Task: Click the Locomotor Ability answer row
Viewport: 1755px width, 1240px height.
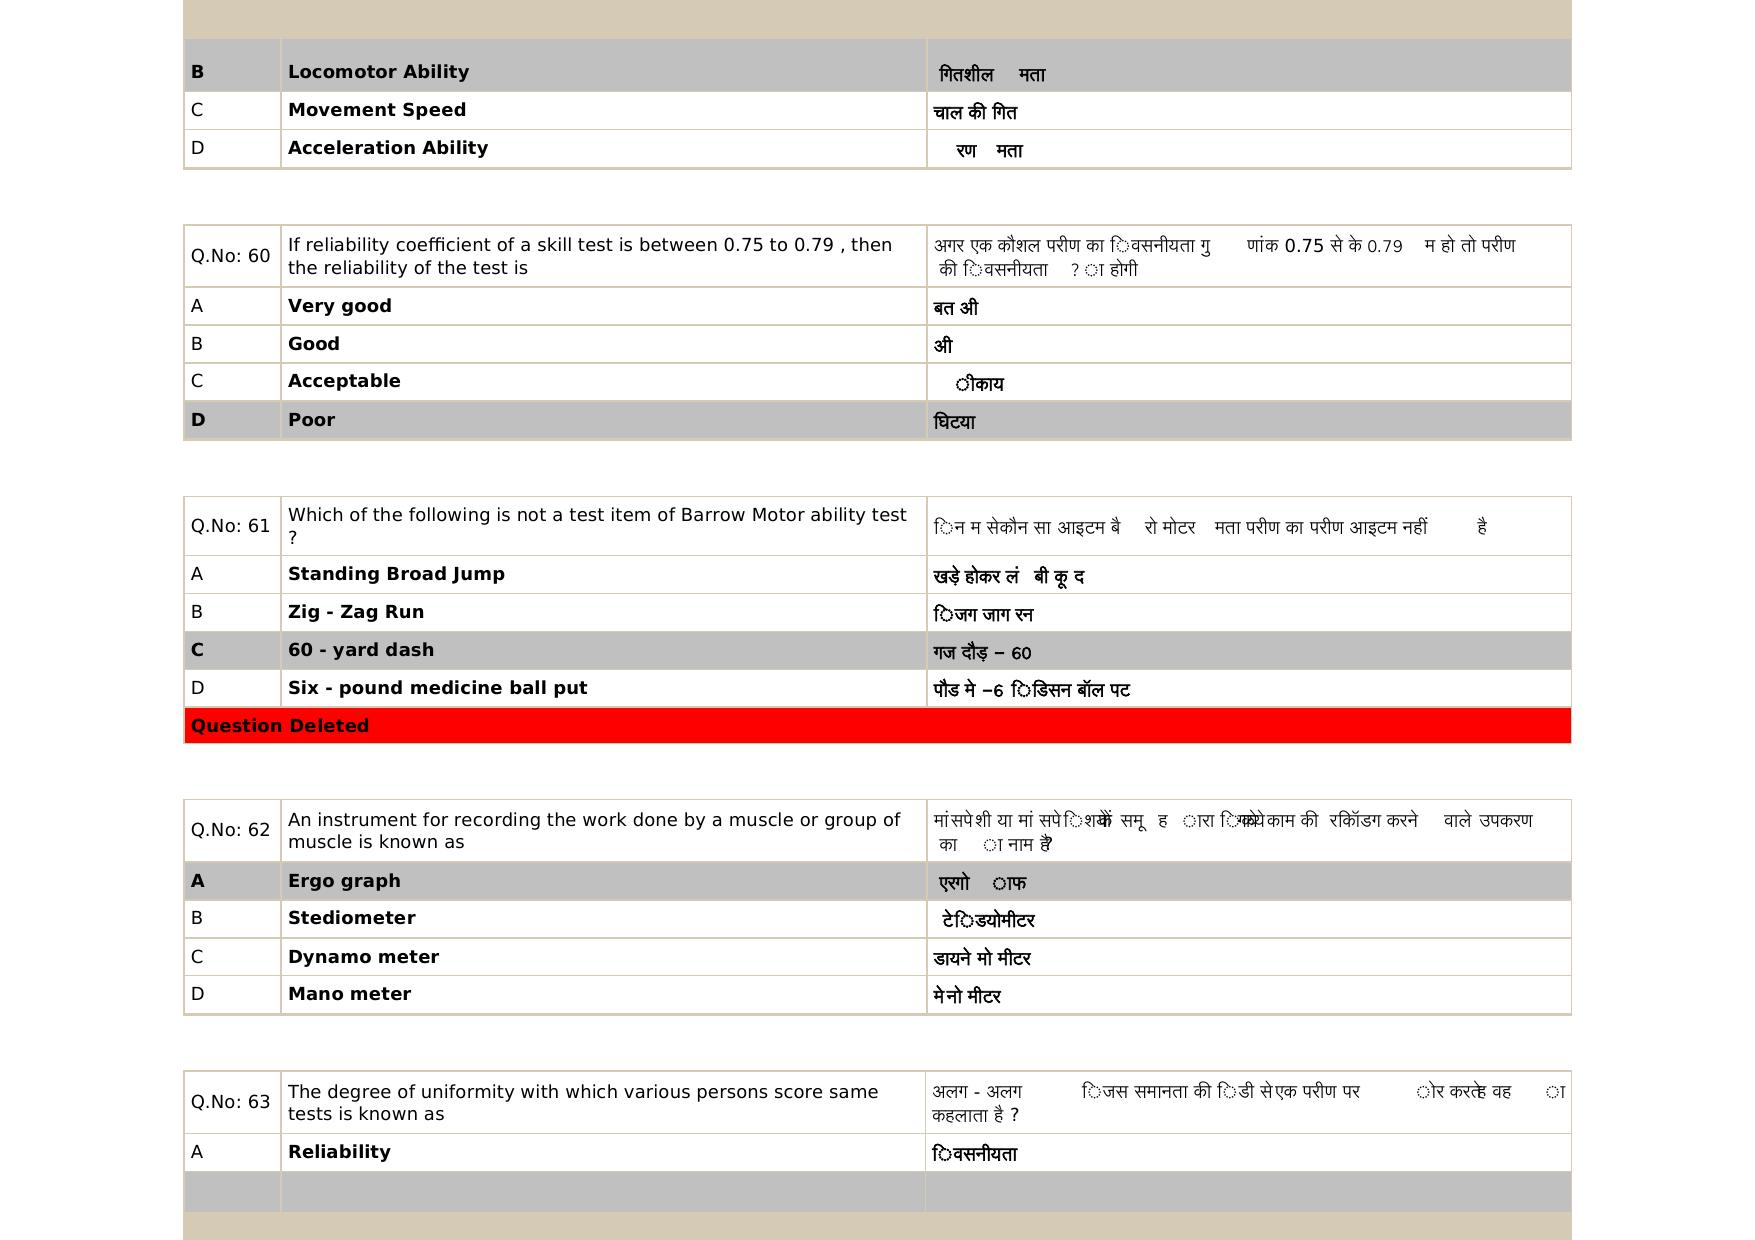Action: 378,72
